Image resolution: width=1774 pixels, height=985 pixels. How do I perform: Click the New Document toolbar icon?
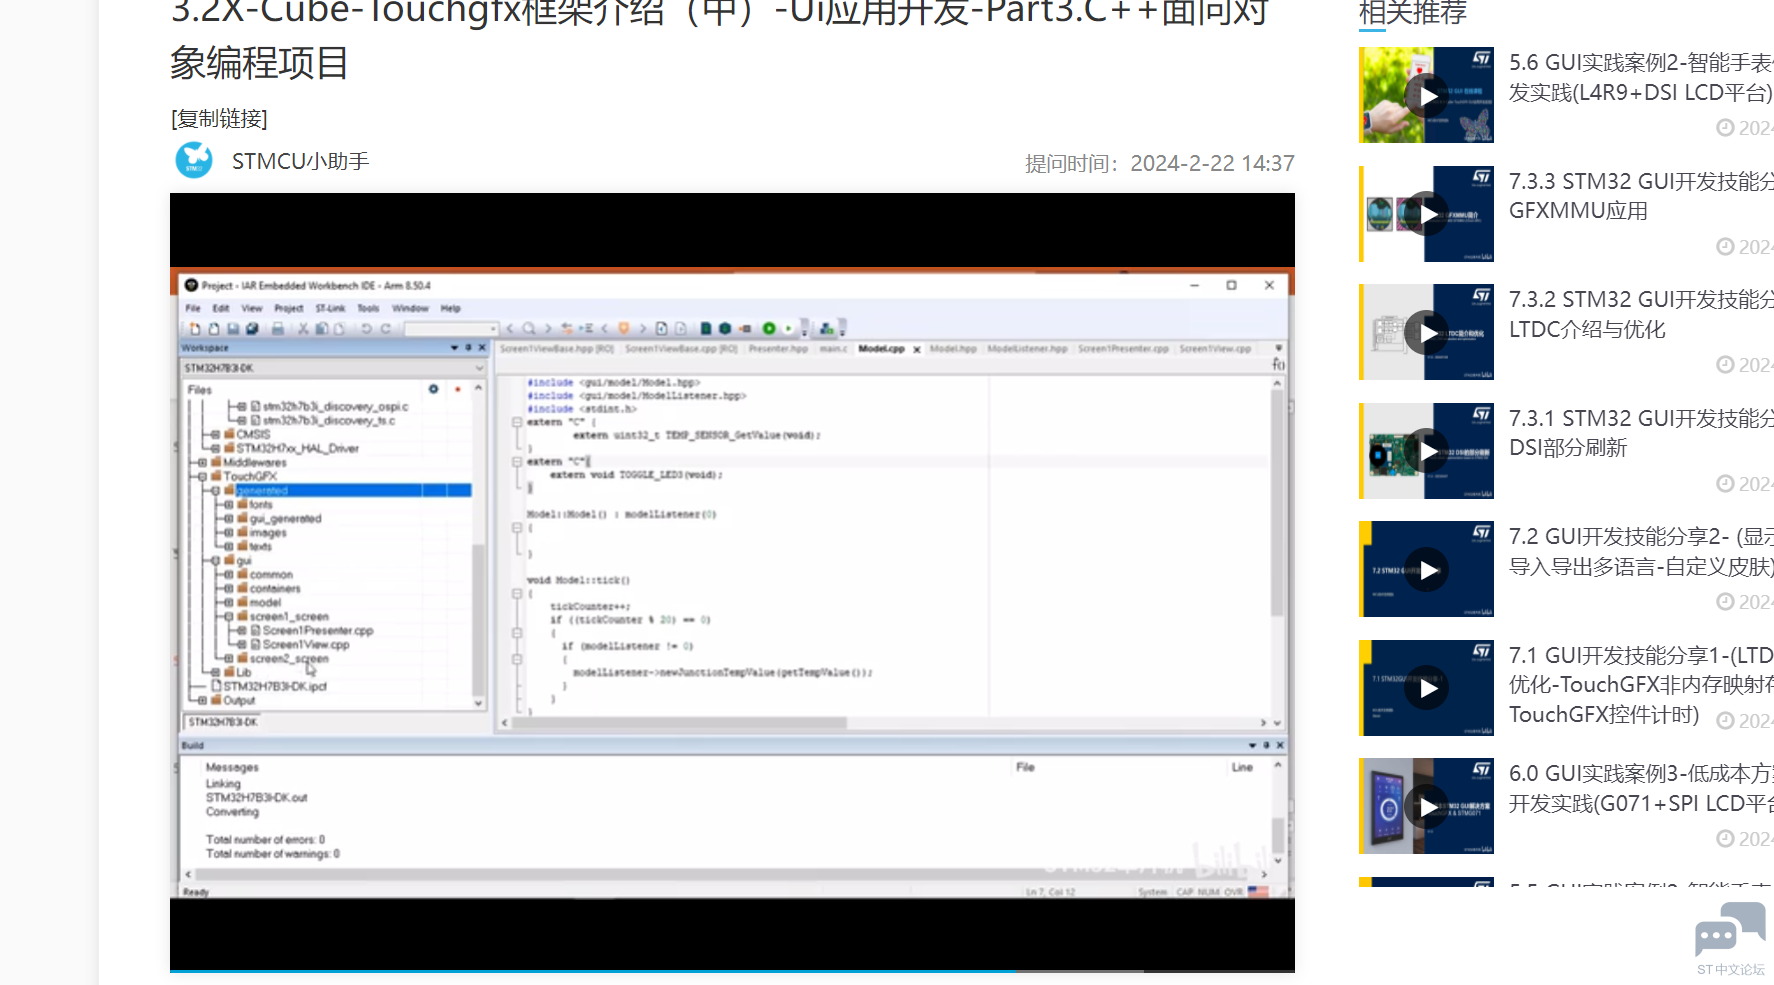pyautogui.click(x=195, y=328)
